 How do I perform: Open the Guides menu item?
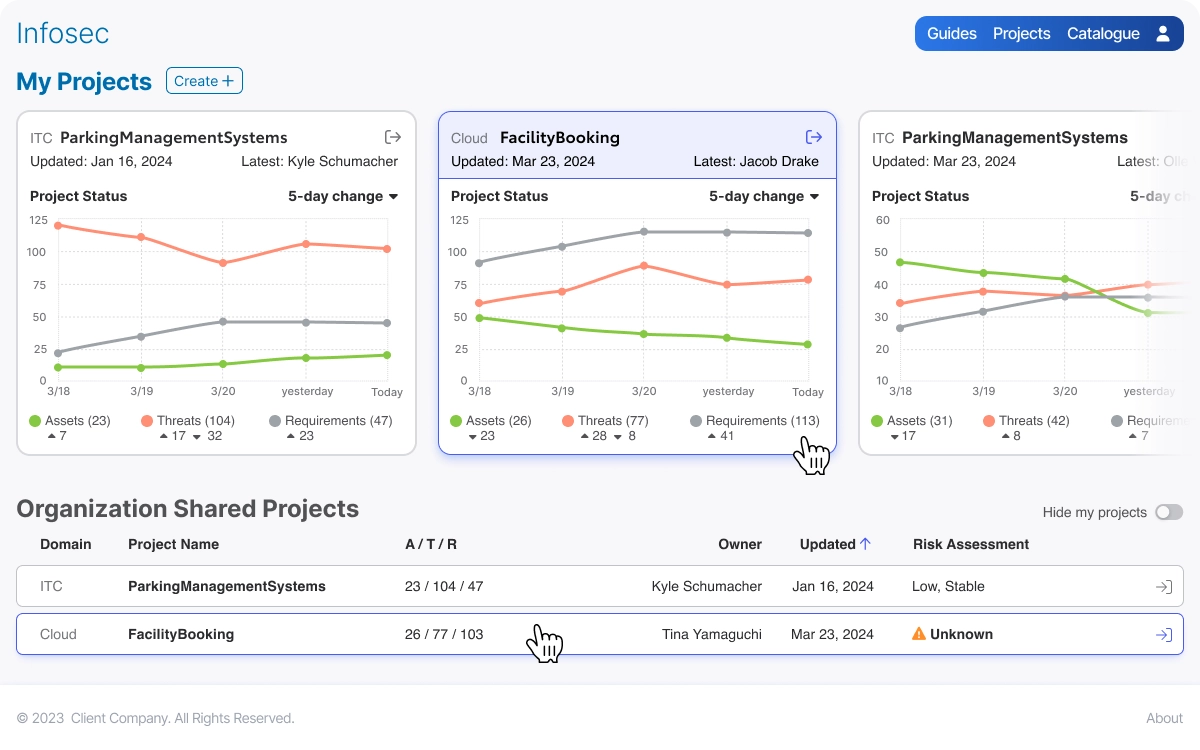click(x=952, y=34)
